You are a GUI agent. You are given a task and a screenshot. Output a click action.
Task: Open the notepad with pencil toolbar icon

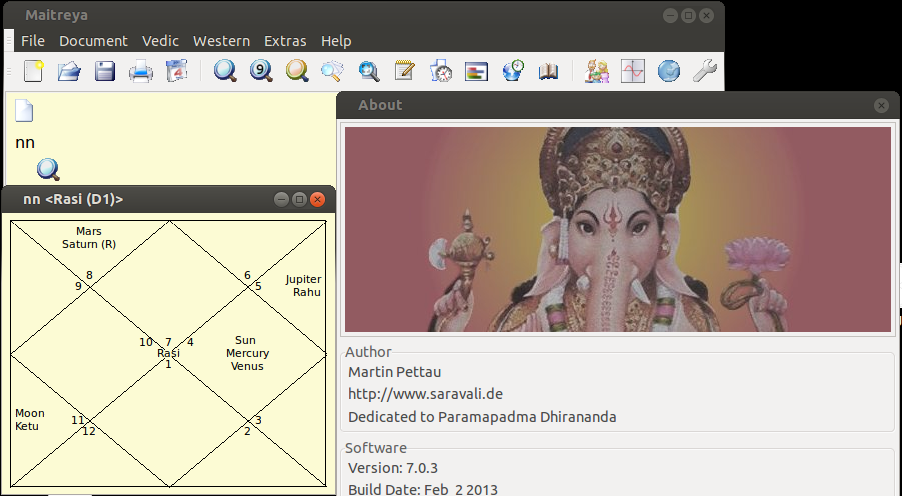[x=404, y=71]
